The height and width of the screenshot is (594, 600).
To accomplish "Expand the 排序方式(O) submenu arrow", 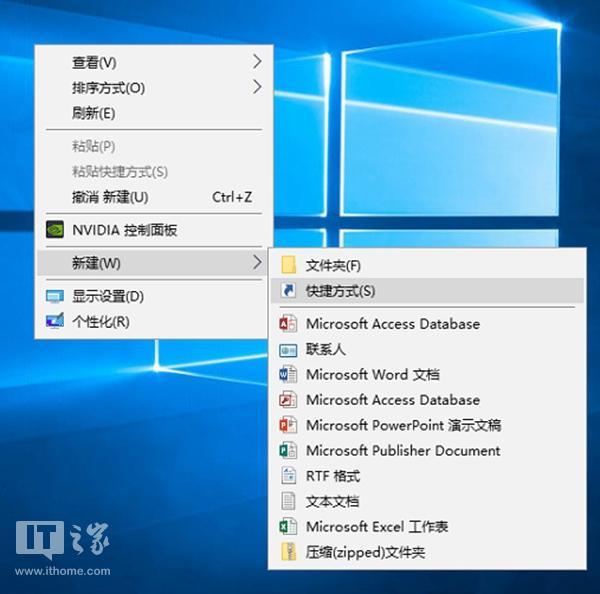I will click(257, 87).
